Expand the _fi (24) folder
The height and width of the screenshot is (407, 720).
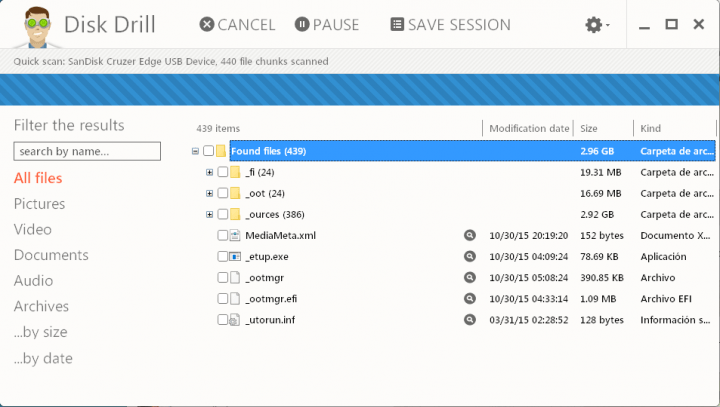(209, 172)
